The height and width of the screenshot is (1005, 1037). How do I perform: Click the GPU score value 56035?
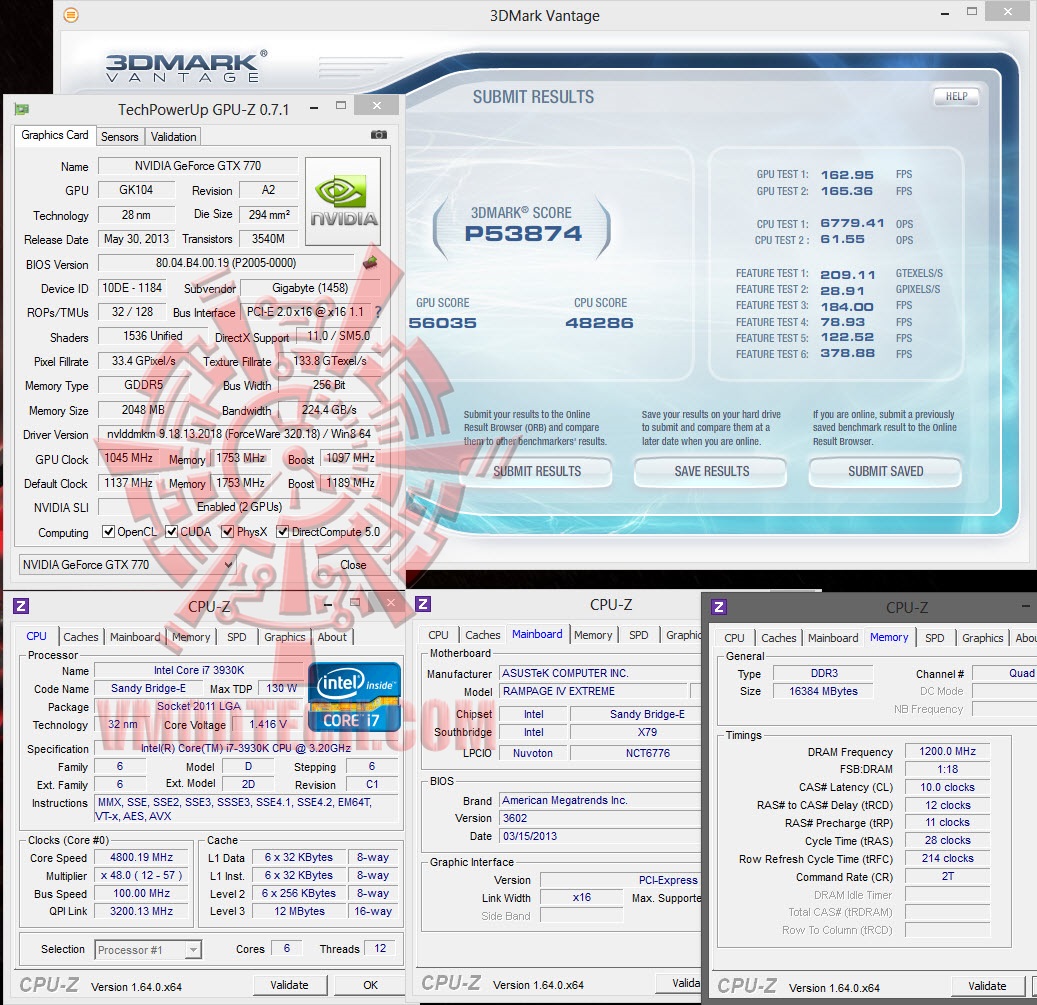(x=442, y=323)
